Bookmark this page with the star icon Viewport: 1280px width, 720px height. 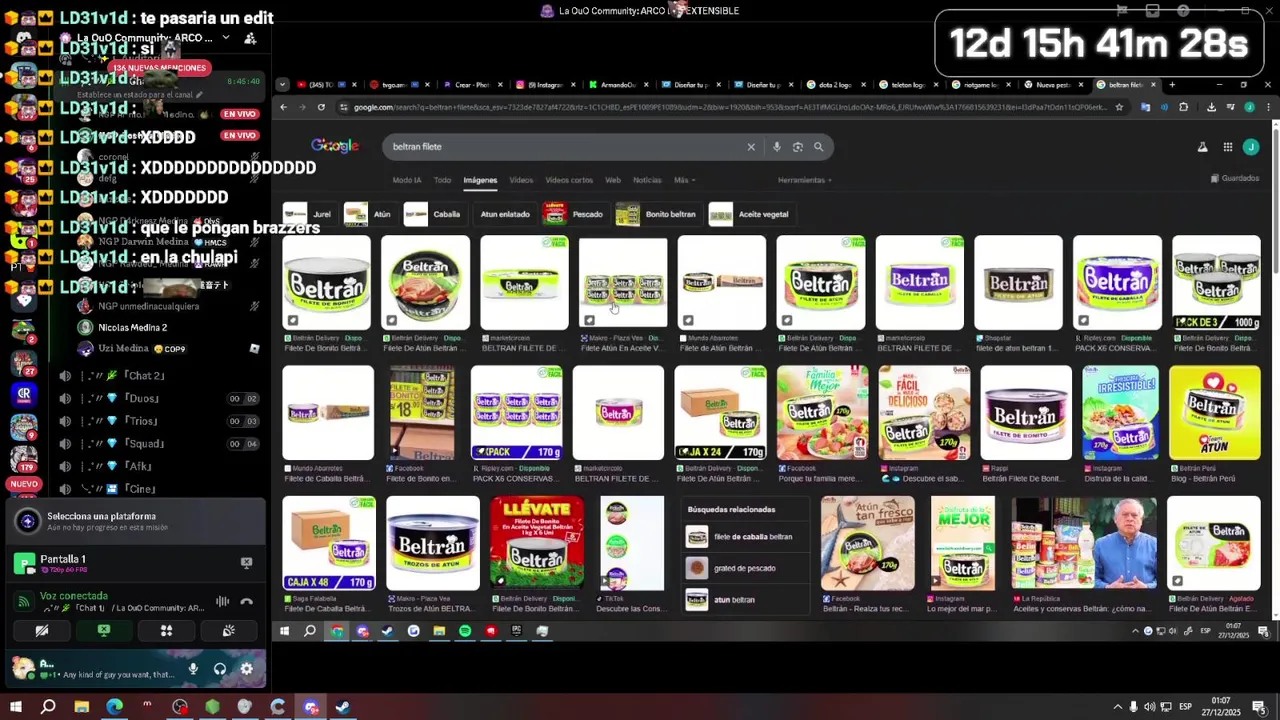point(1119,107)
